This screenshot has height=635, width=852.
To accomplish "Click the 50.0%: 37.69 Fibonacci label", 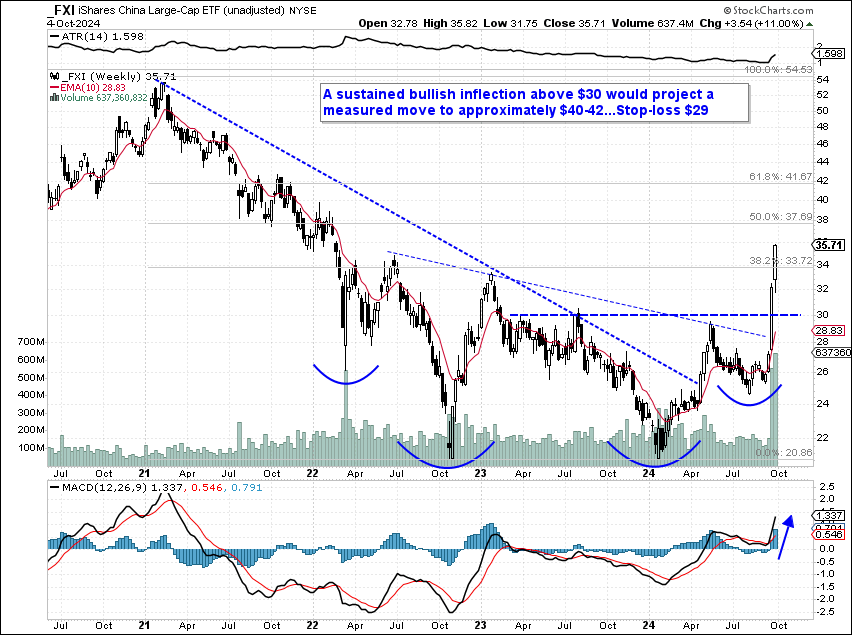I will point(781,216).
